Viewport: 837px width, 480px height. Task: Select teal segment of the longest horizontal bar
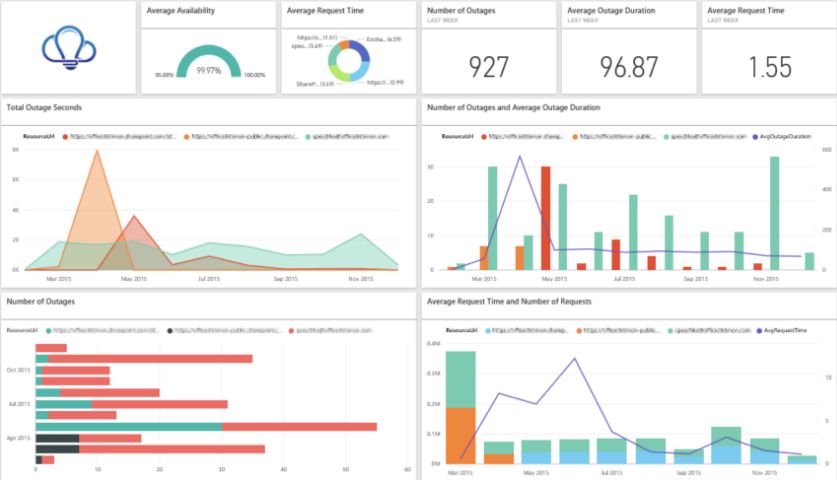point(129,427)
